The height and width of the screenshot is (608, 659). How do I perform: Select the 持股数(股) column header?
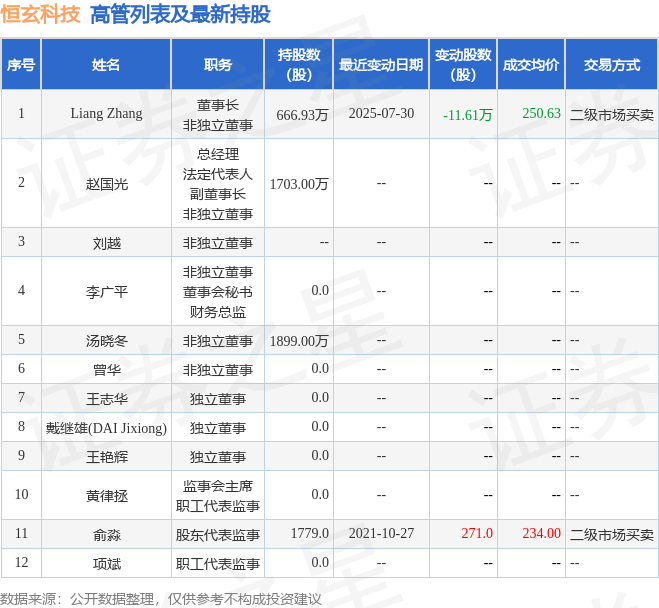coord(299,65)
